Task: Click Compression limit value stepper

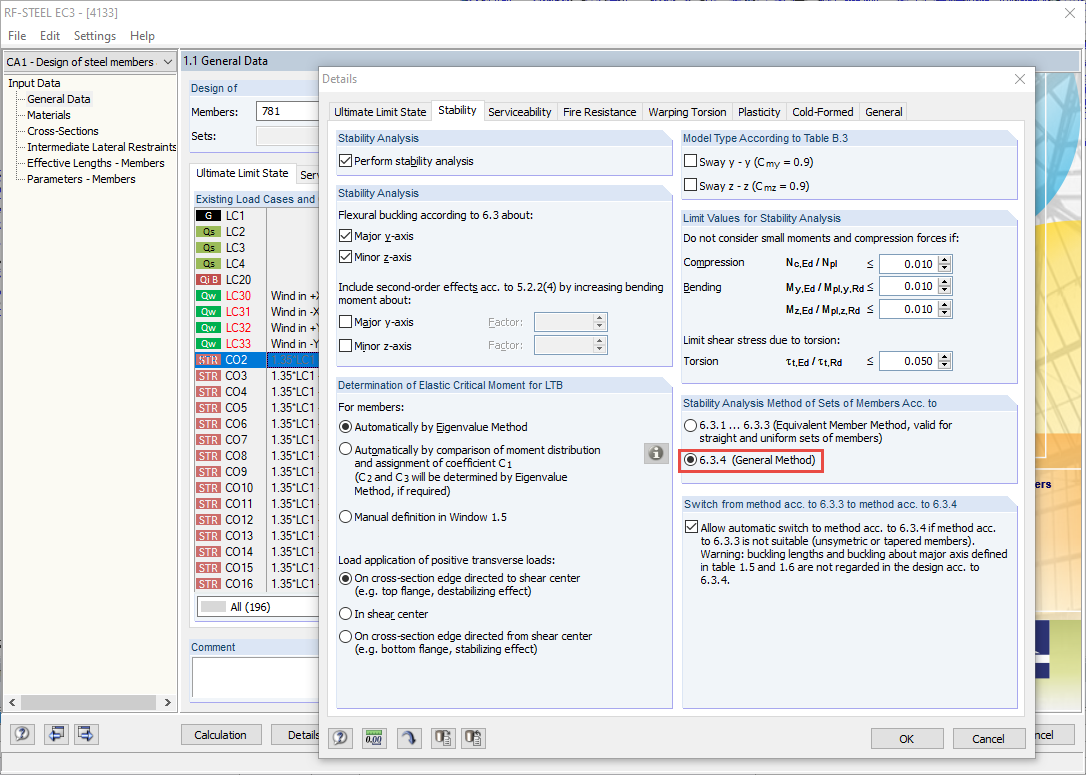Action: pos(945,264)
